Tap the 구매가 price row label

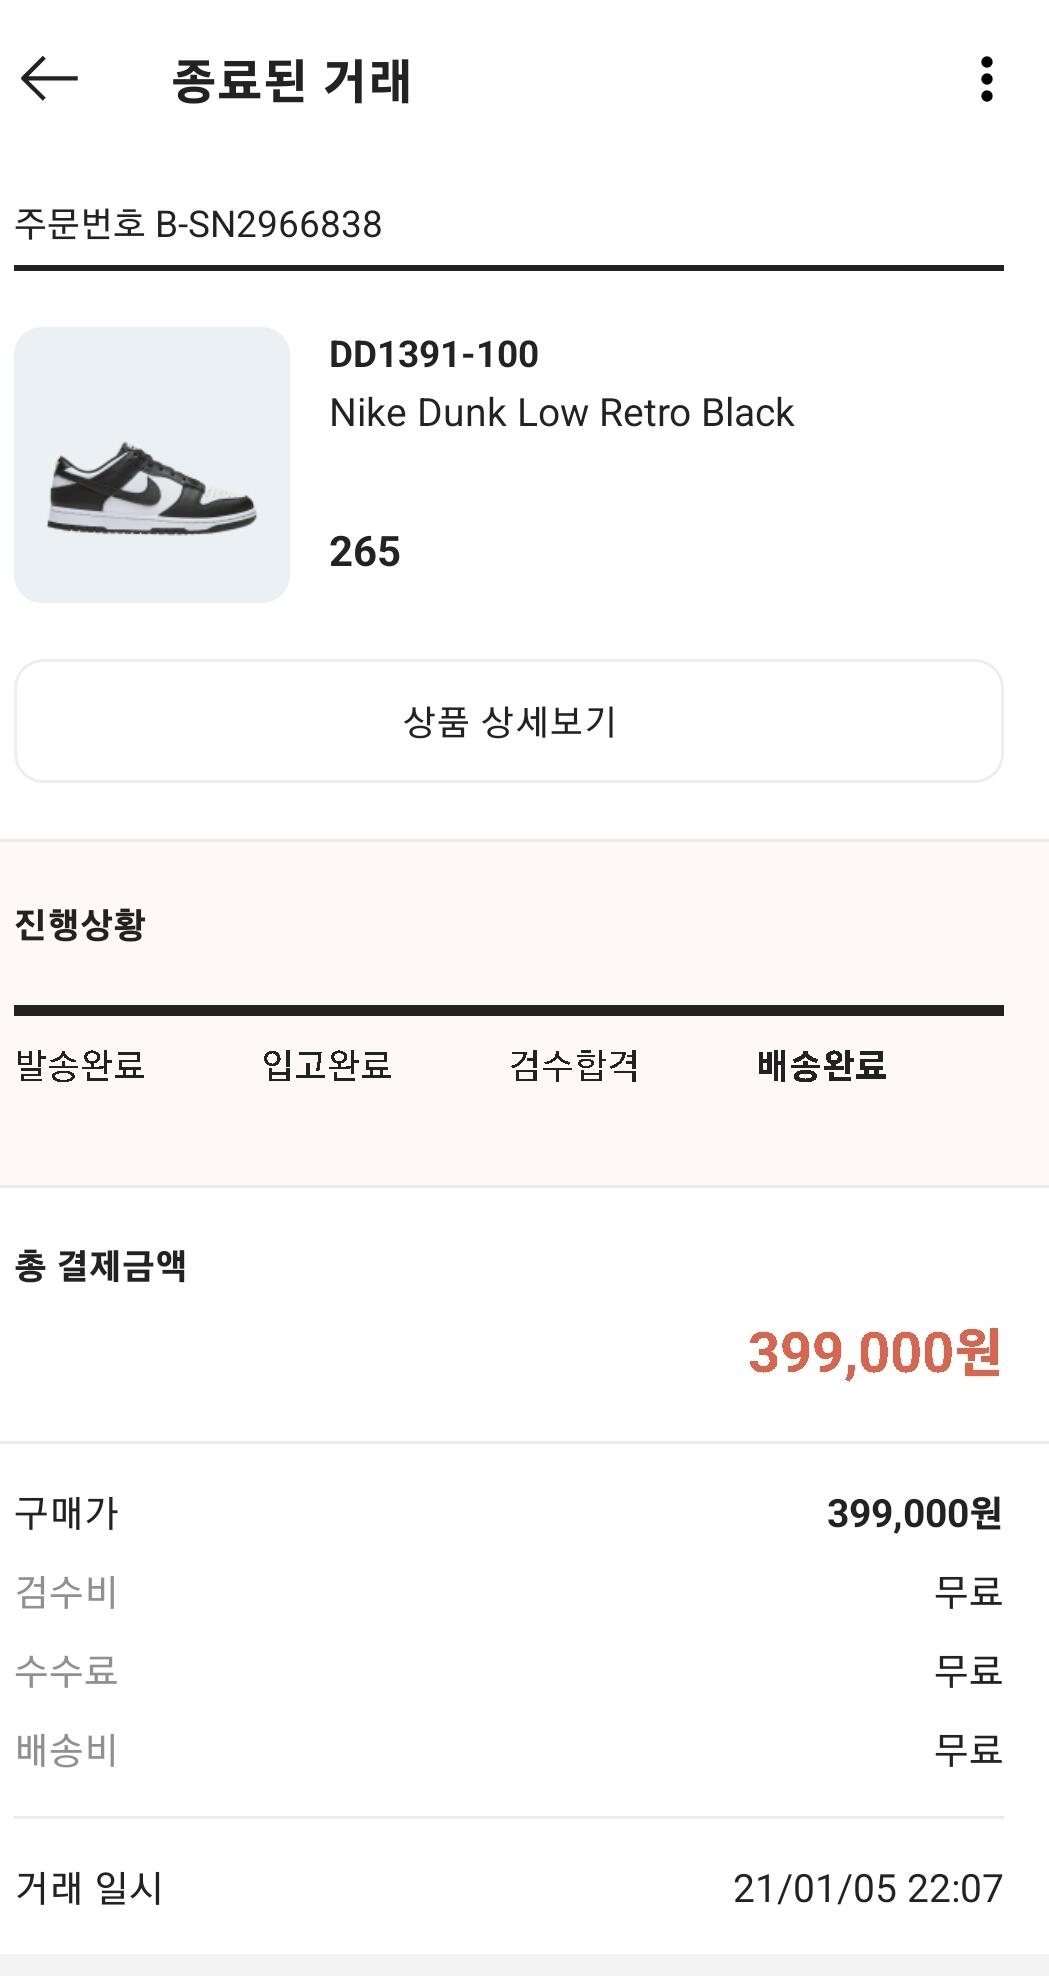click(x=67, y=1514)
